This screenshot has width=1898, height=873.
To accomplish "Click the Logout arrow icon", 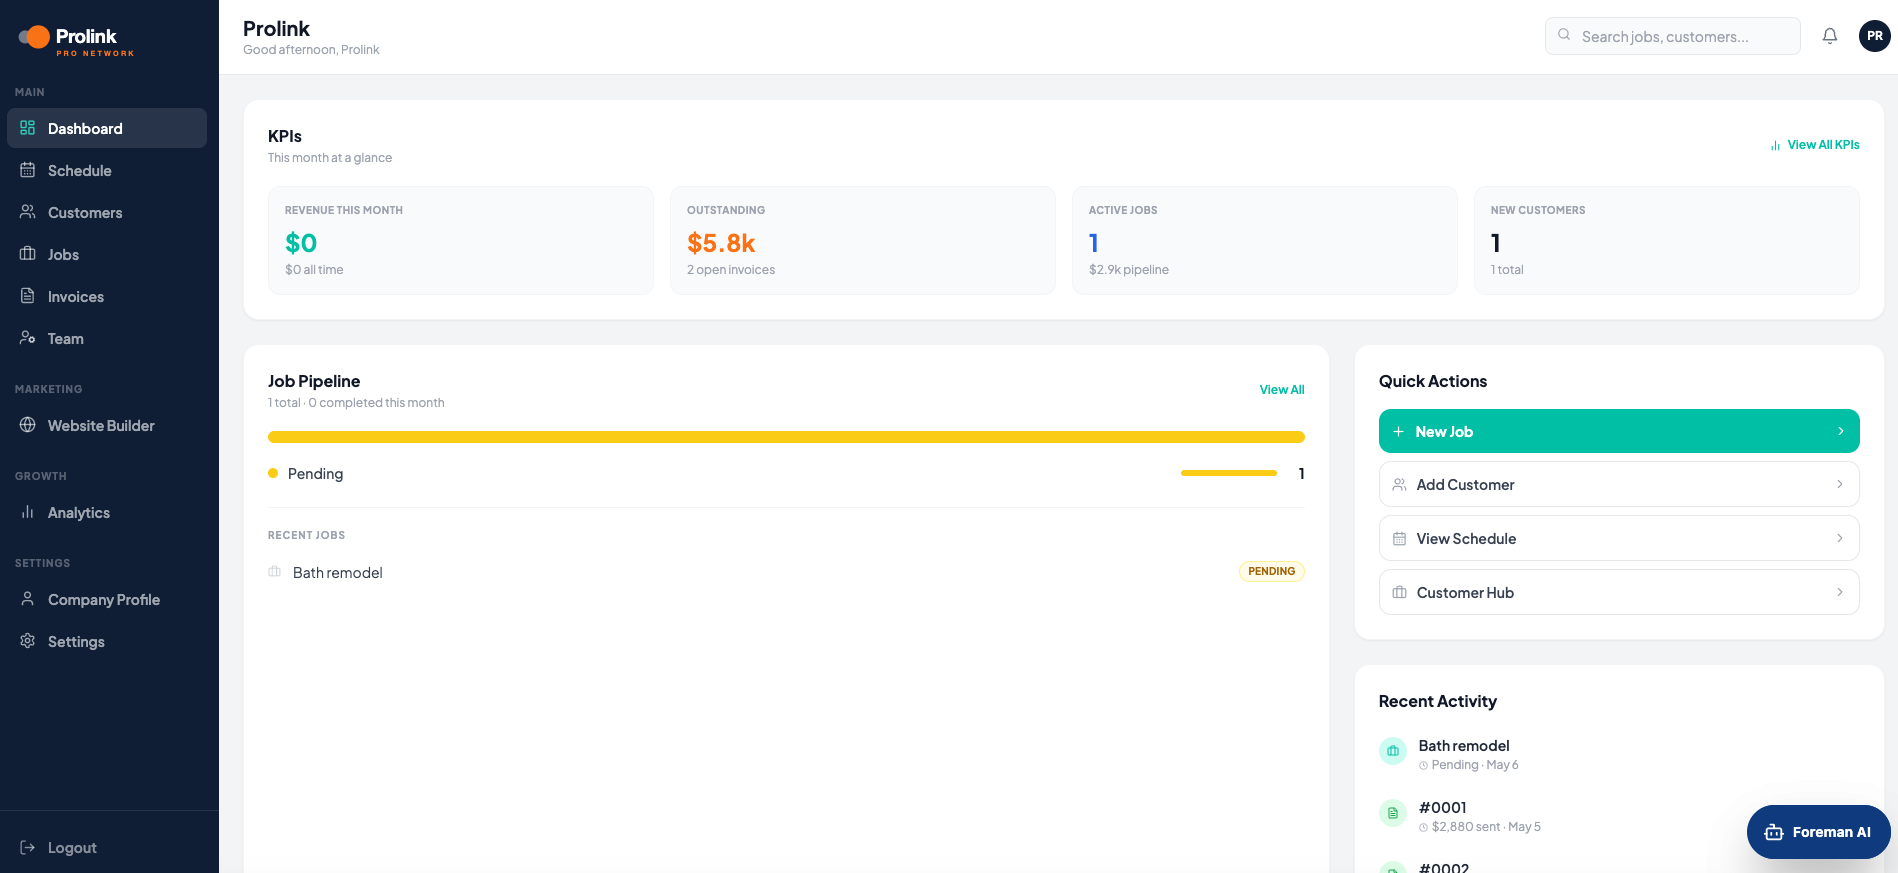I will pyautogui.click(x=28, y=847).
